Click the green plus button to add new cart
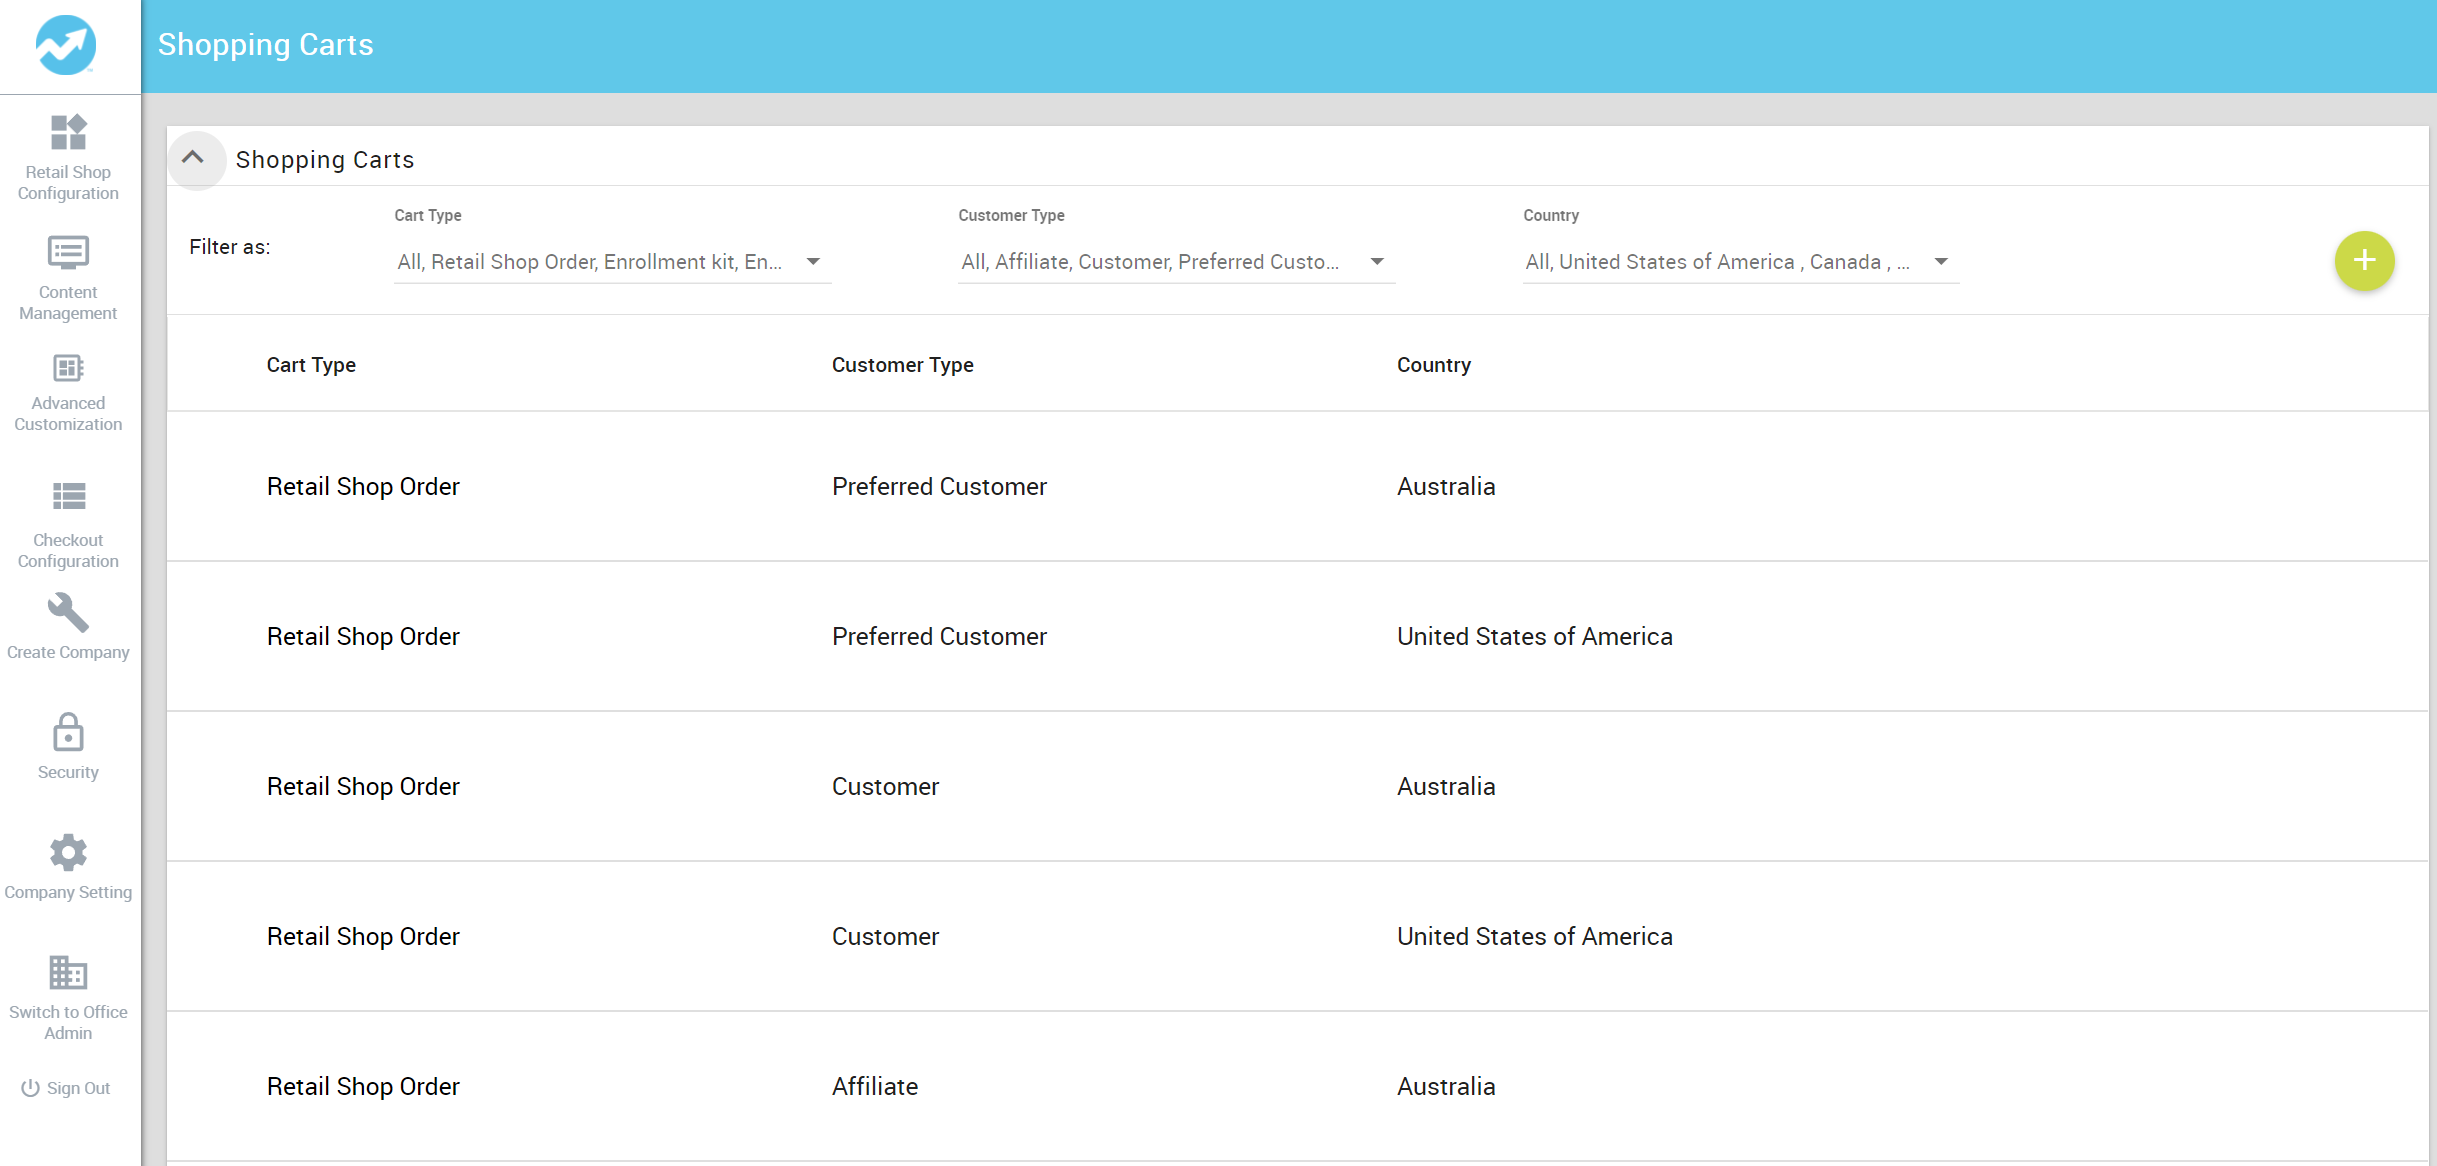 2363,260
